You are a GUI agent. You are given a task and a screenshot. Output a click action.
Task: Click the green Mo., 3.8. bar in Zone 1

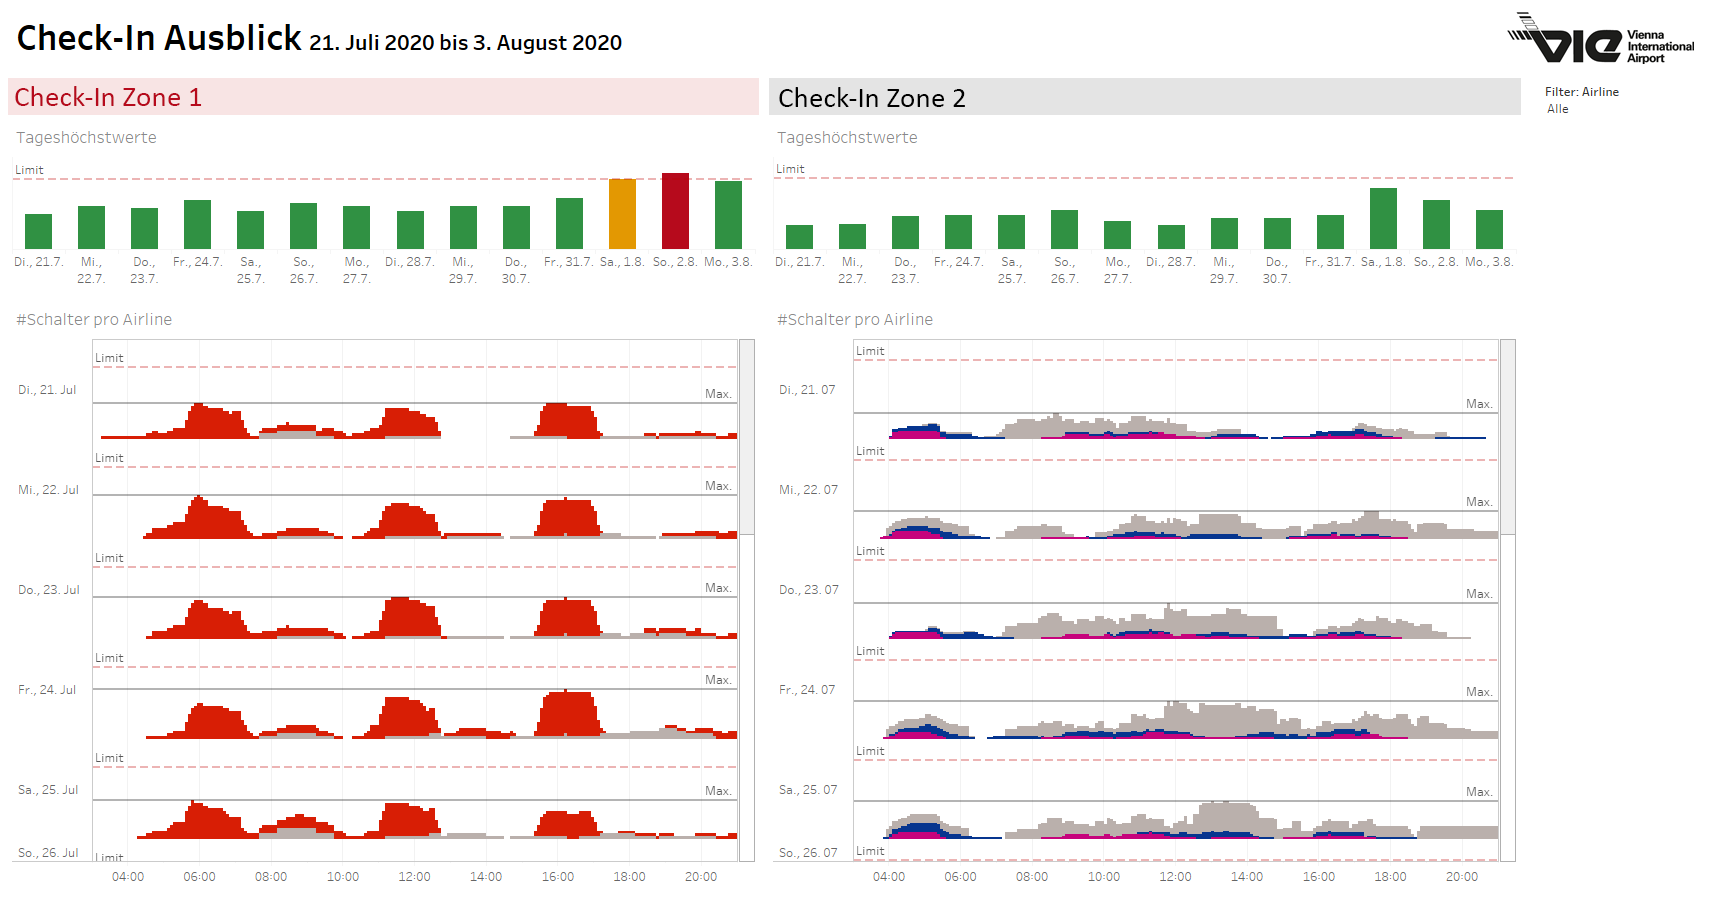728,215
